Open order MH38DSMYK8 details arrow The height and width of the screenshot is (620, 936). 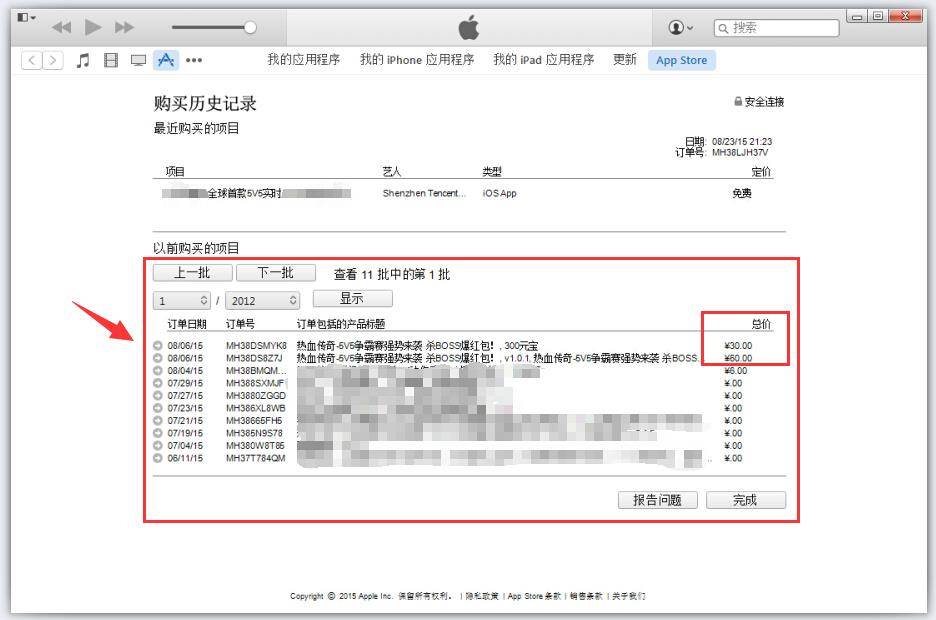click(158, 346)
